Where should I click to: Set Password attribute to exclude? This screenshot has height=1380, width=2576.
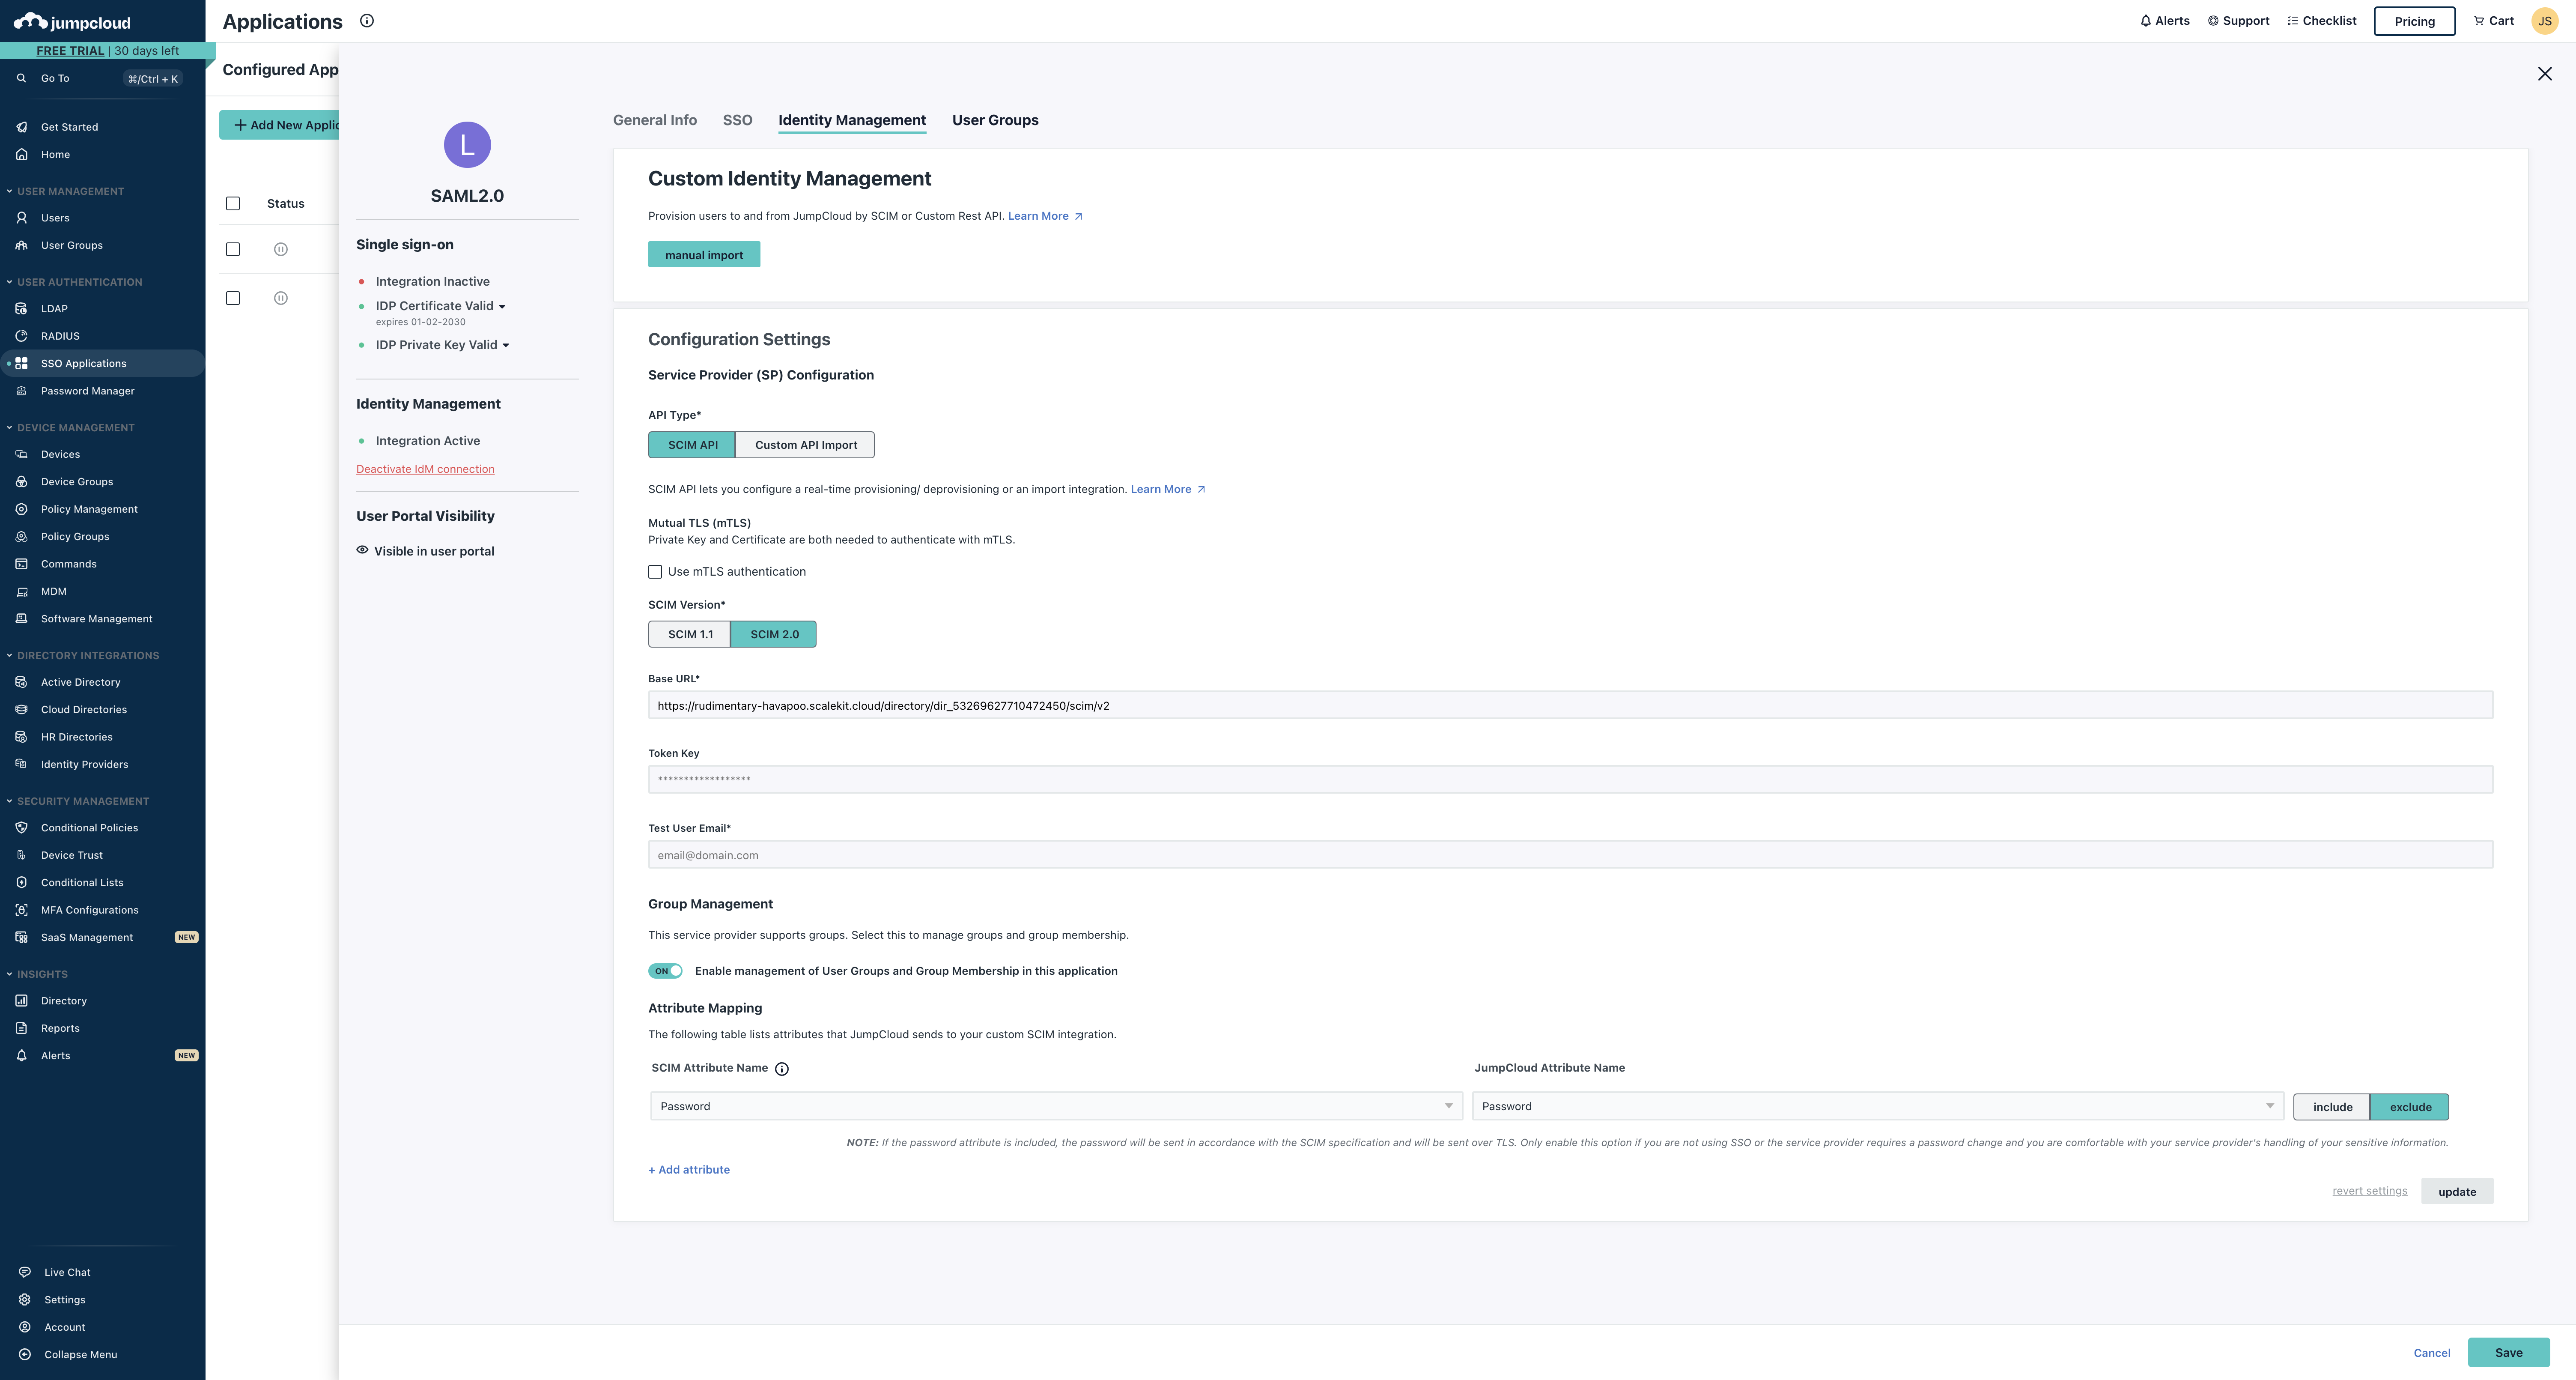(2410, 1107)
